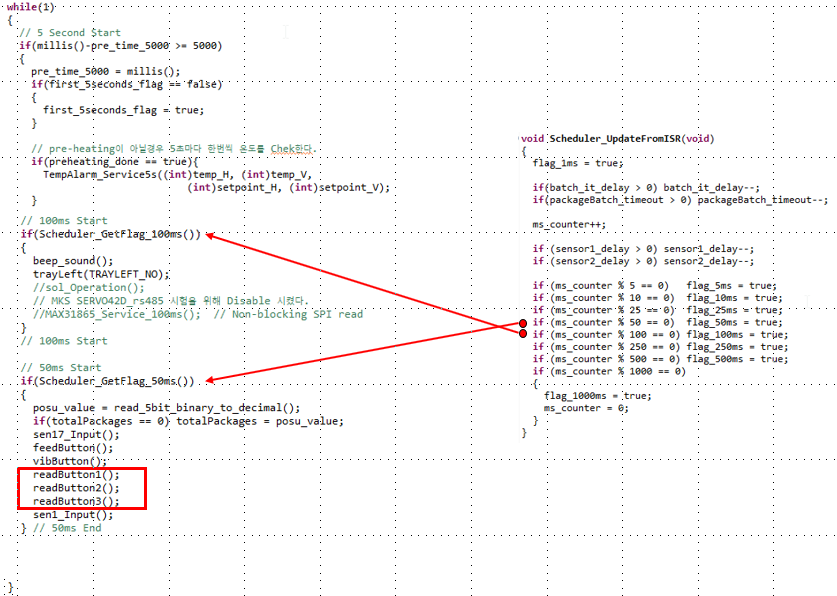This screenshot has width=837, height=596.
Task: Click the red dot beside the flag_50ms line
Action: click(x=522, y=323)
